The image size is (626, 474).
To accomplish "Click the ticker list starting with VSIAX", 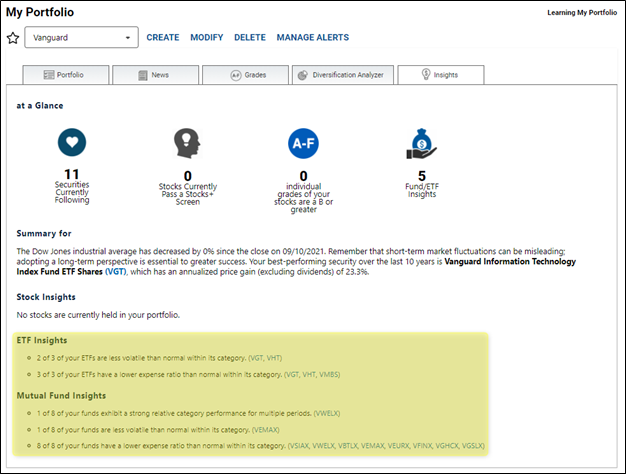I will (x=386, y=446).
